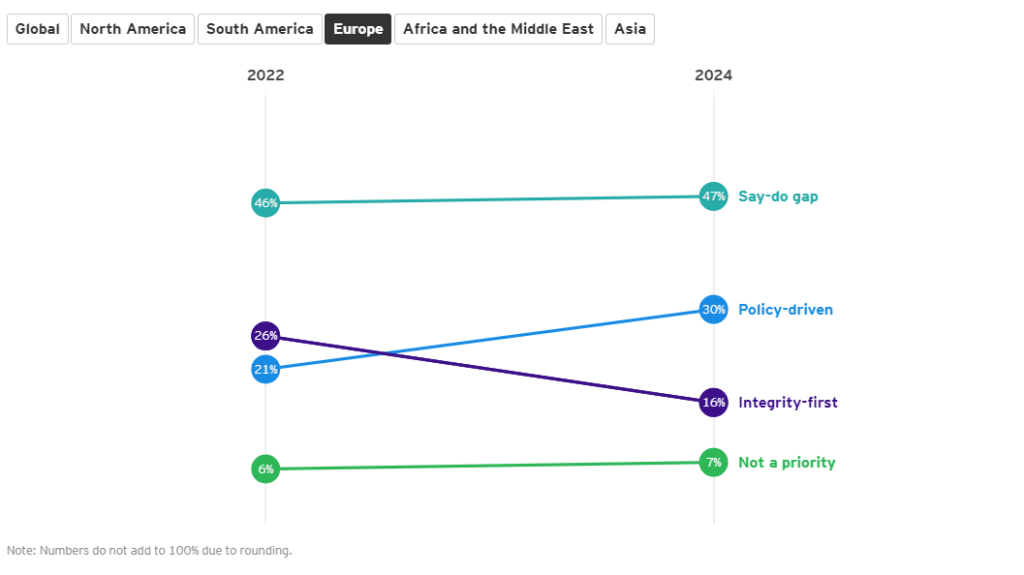Switch to the Global tab
Viewport: 1024px width, 575px height.
coord(38,29)
